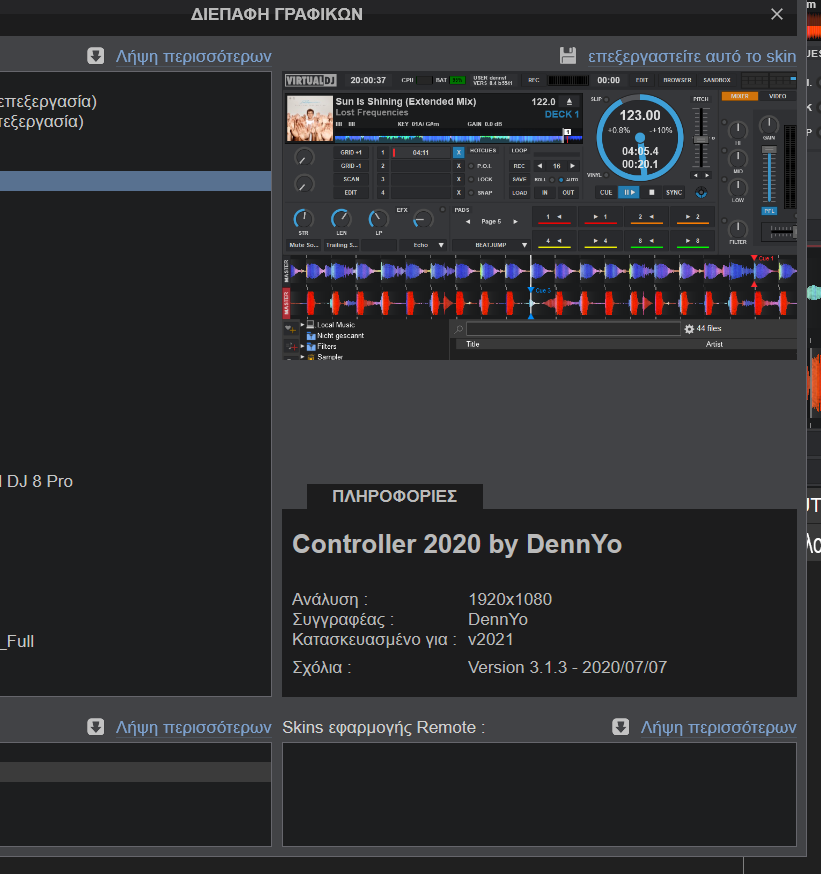This screenshot has height=874, width=821.
Task: Click the 'v2021' value
Action: pos(490,639)
